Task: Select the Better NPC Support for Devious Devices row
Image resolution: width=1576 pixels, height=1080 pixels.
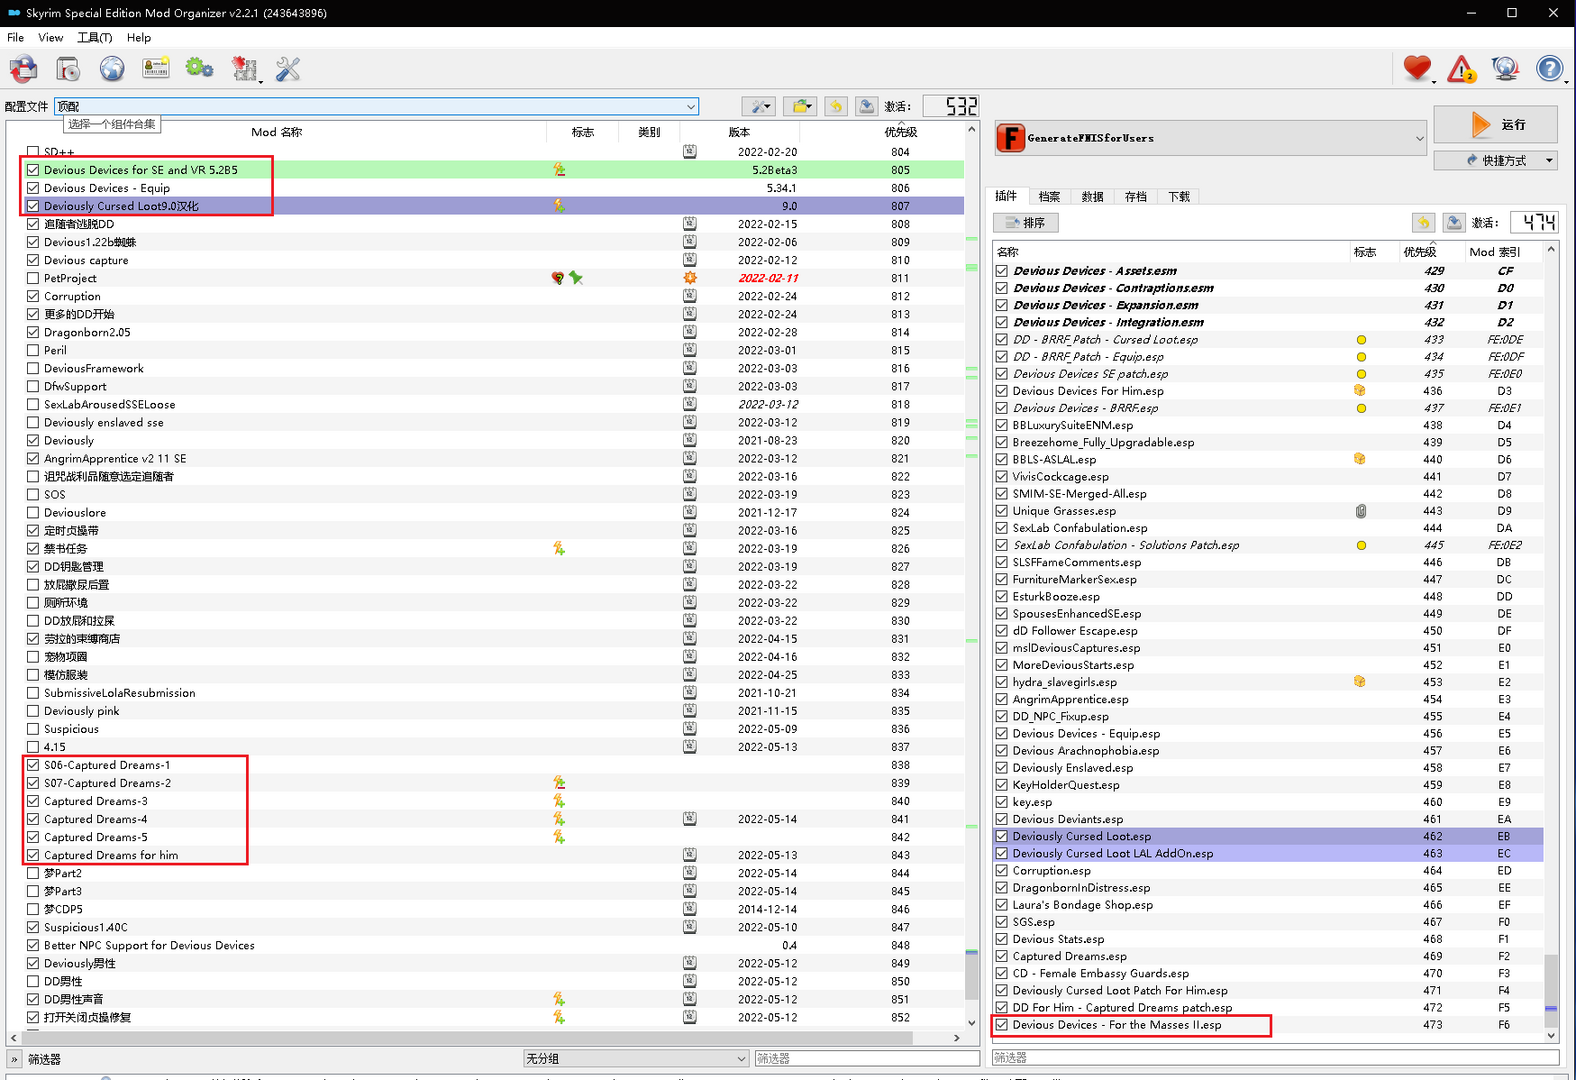Action: point(486,945)
